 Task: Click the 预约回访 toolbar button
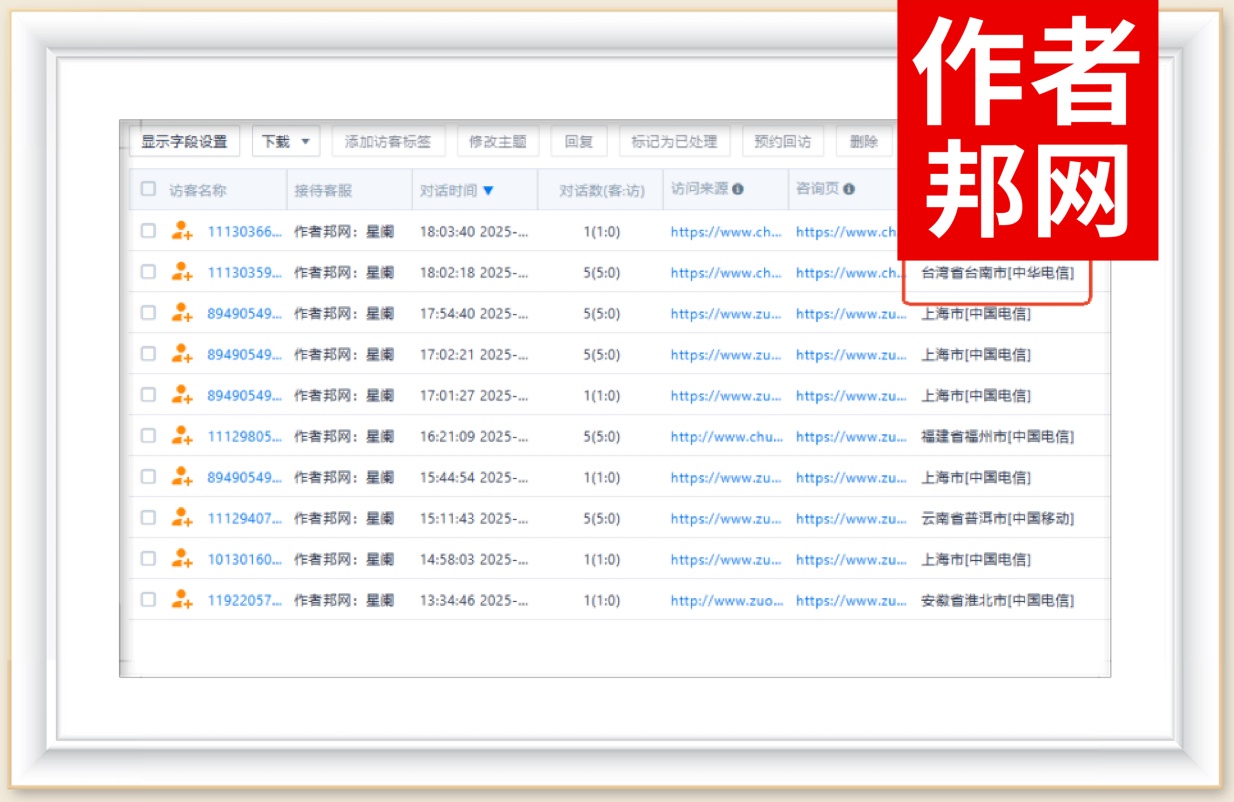click(x=782, y=142)
